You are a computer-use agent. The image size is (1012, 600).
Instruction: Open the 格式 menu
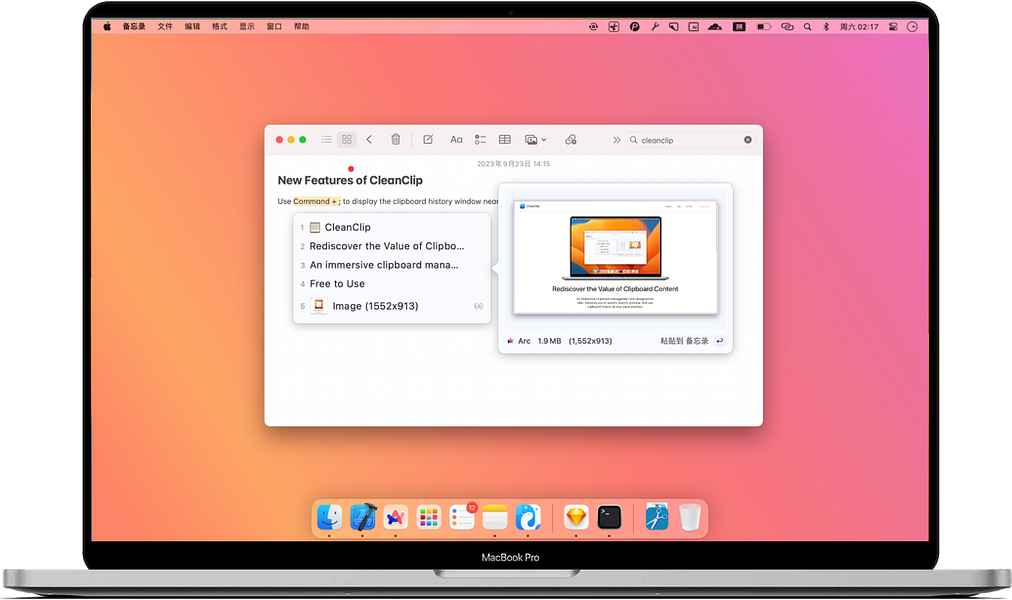[x=219, y=26]
